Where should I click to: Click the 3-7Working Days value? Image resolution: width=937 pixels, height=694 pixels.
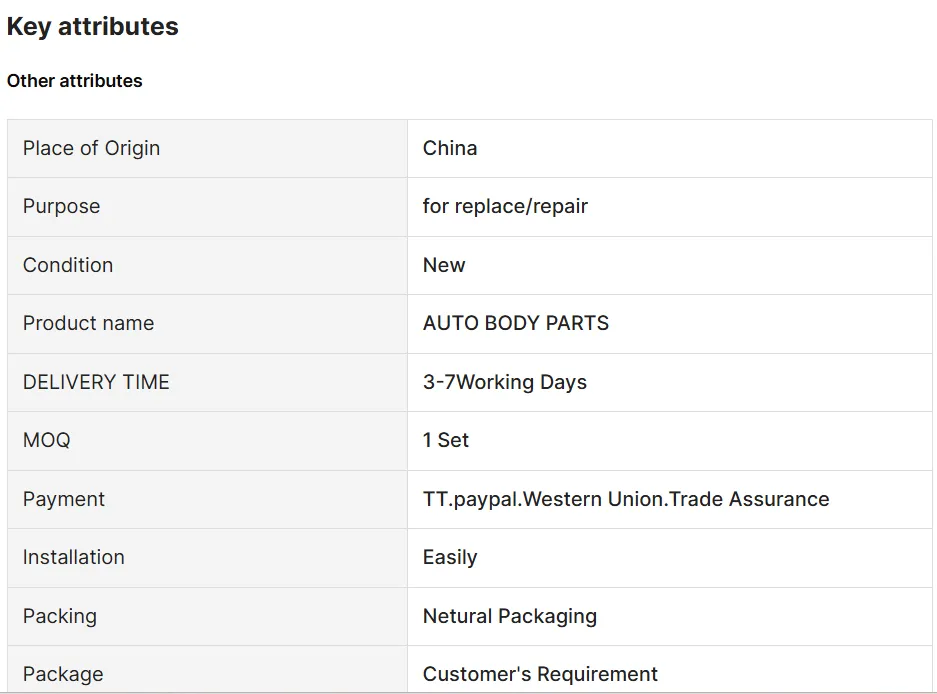pos(505,382)
